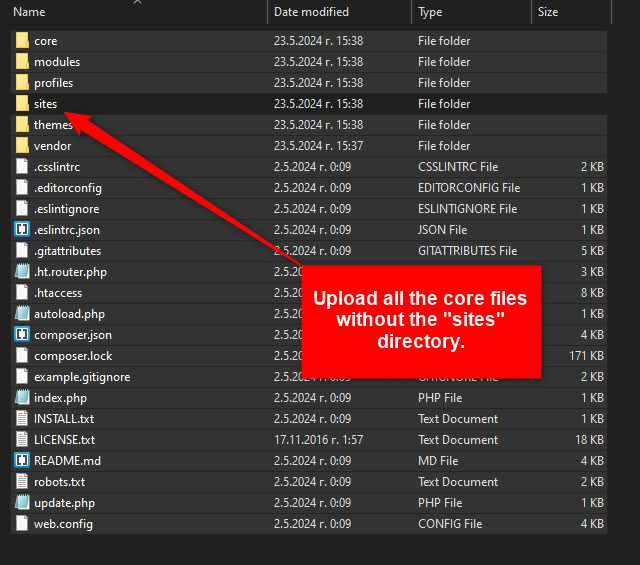The width and height of the screenshot is (640, 565).
Task: Click the vendor folder icon
Action: click(x=22, y=146)
